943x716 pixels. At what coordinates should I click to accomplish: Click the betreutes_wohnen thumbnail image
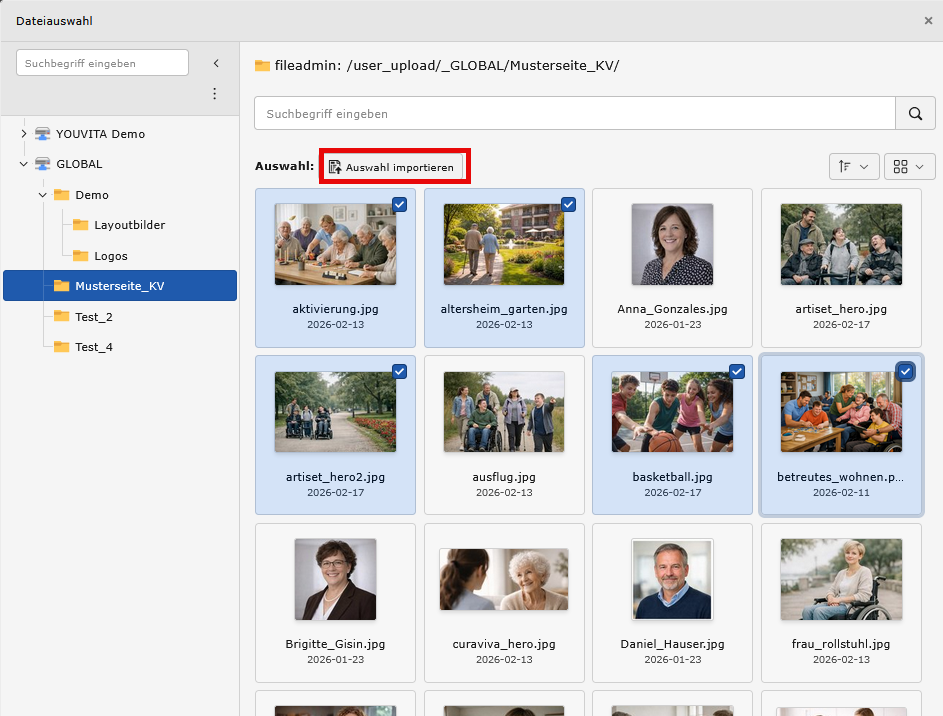click(x=841, y=412)
